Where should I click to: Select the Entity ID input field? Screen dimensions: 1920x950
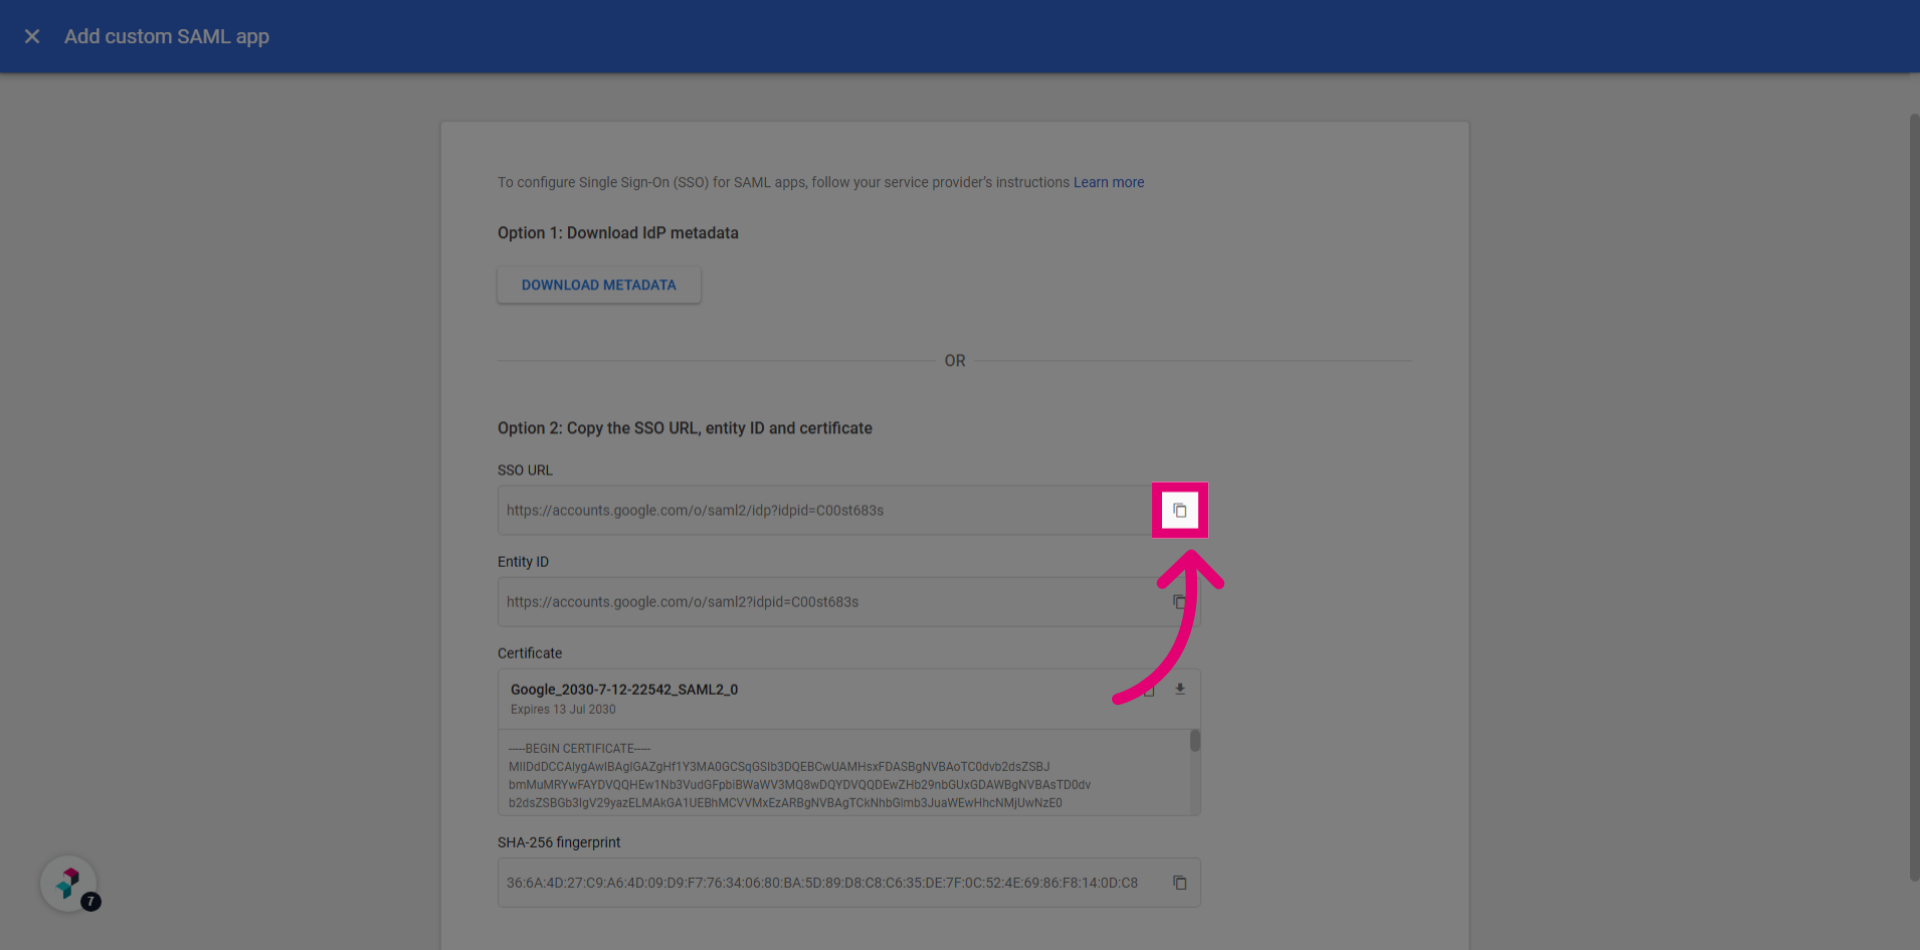pyautogui.click(x=849, y=602)
